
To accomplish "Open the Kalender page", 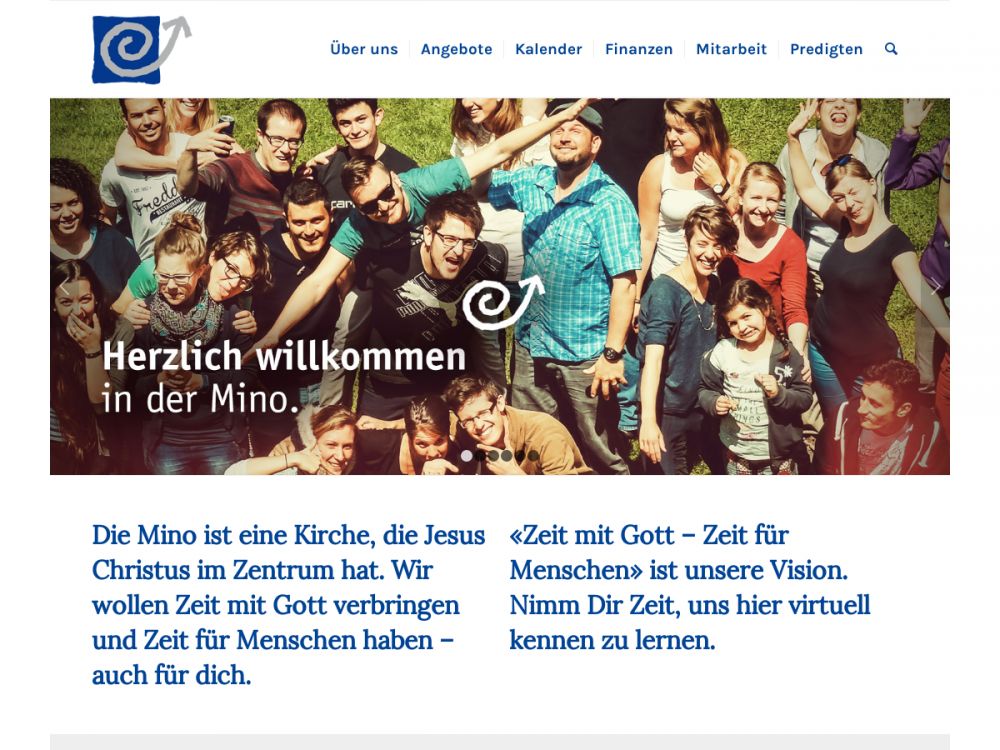I will [x=548, y=49].
